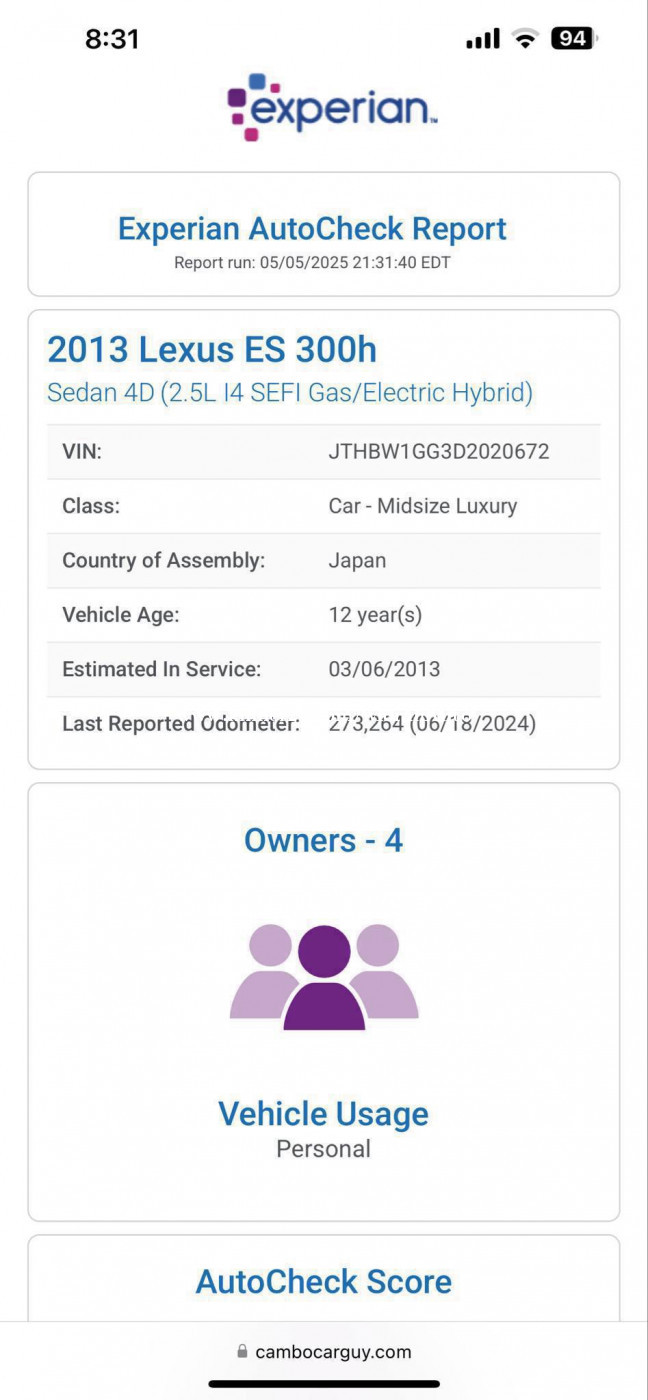
Task: Tap the Estimated In Service date
Action: click(x=384, y=669)
